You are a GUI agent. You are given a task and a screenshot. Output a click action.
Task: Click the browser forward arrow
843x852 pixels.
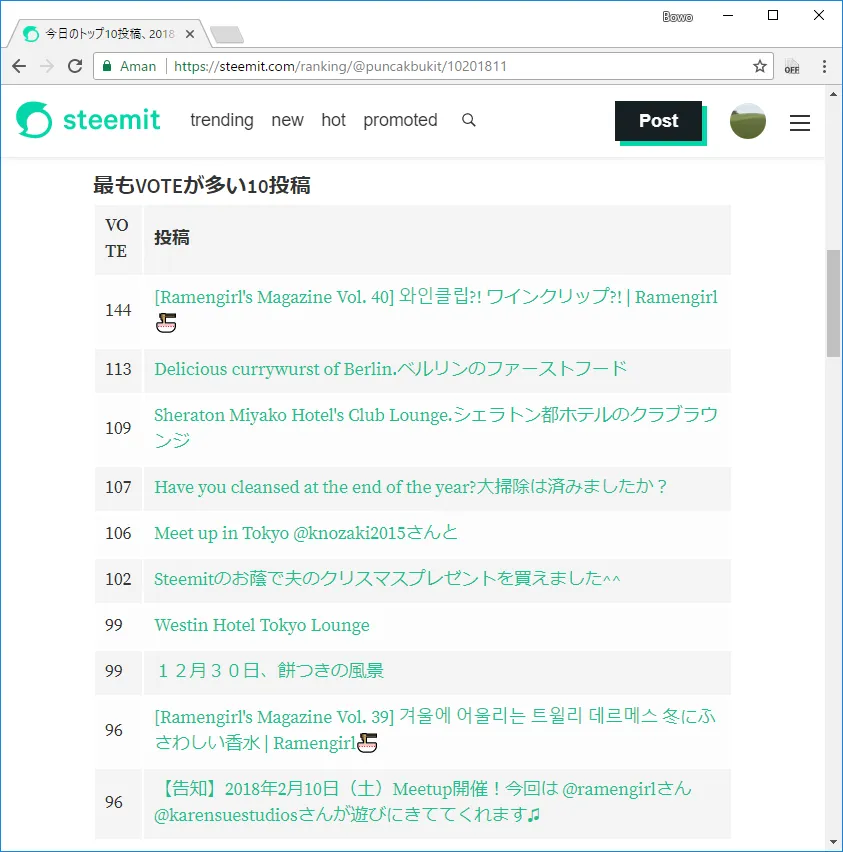tap(47, 66)
